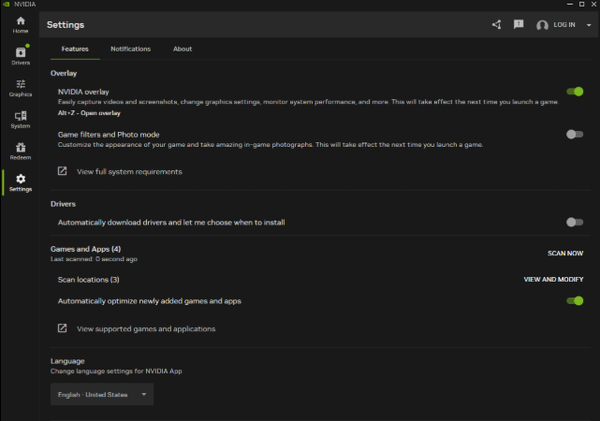Click the Settings gear in sidebar
Screen dimensions: 600x421
(x=20, y=182)
